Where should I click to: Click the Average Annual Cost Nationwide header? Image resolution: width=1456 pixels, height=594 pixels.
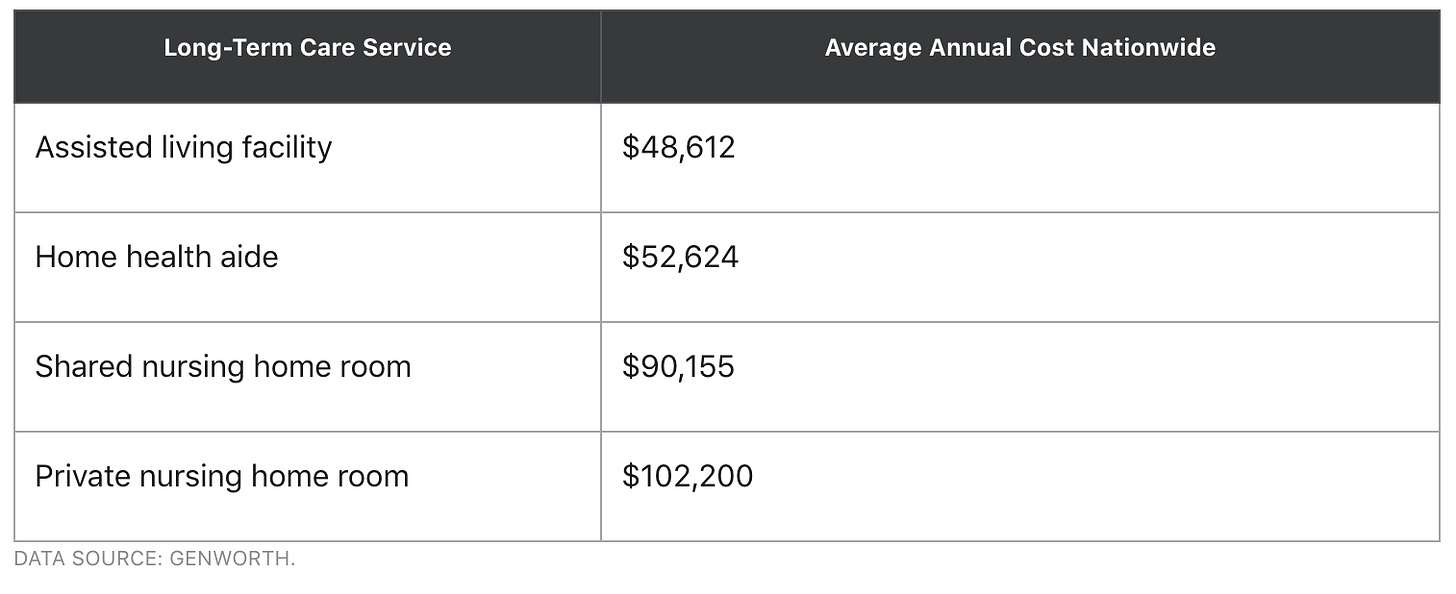click(x=1019, y=48)
